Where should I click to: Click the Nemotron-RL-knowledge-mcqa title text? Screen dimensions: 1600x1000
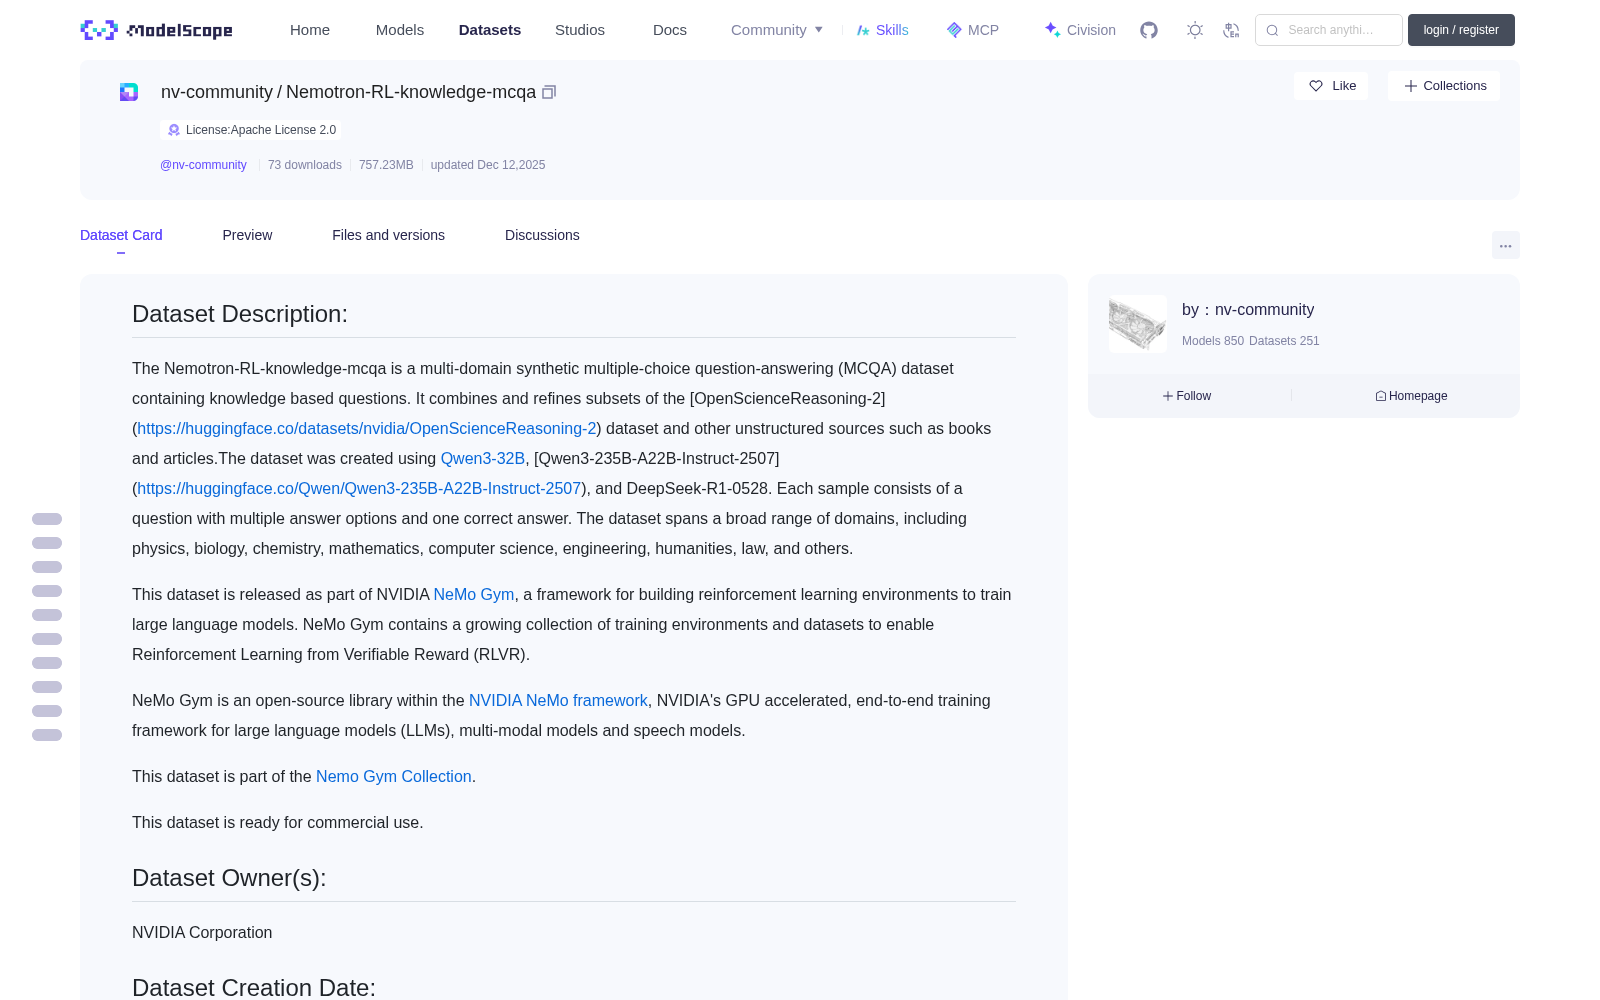pos(411,92)
